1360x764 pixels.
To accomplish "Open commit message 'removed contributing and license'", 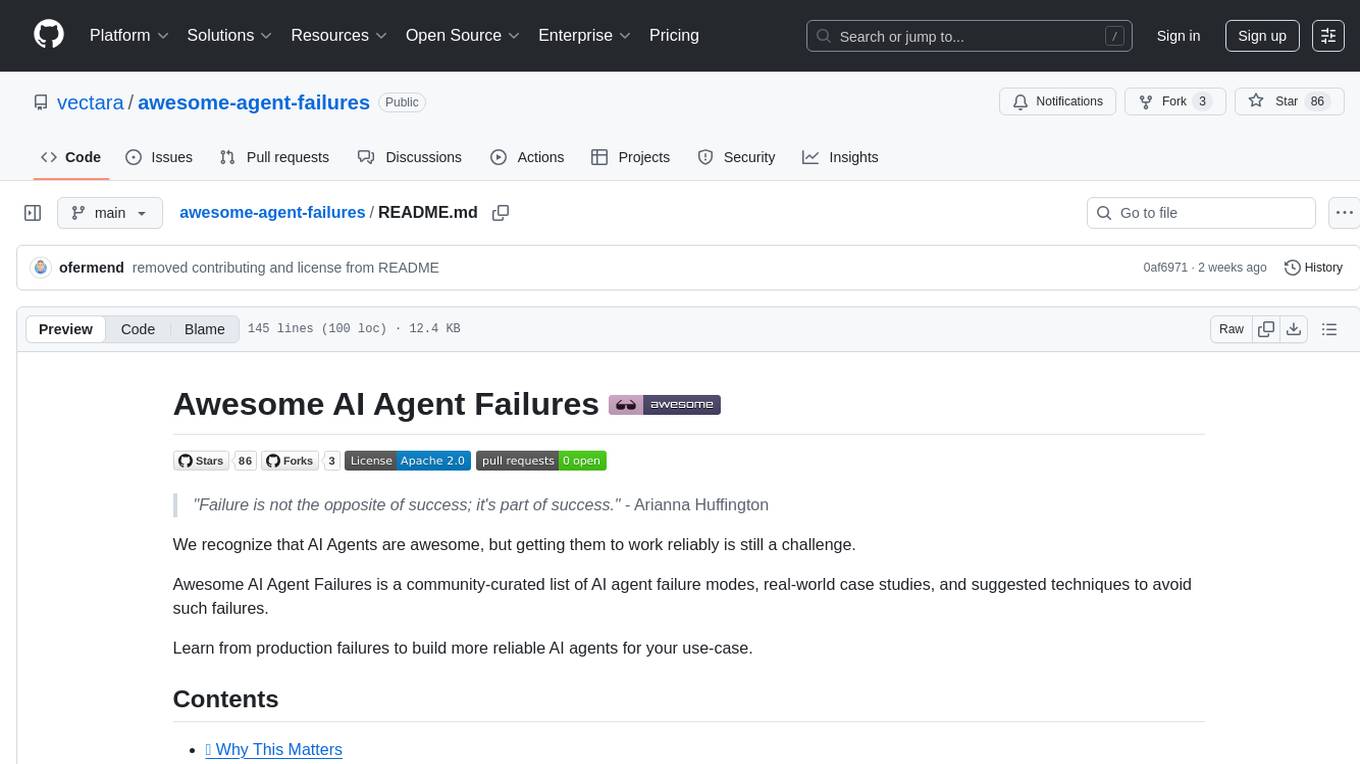I will coord(286,267).
